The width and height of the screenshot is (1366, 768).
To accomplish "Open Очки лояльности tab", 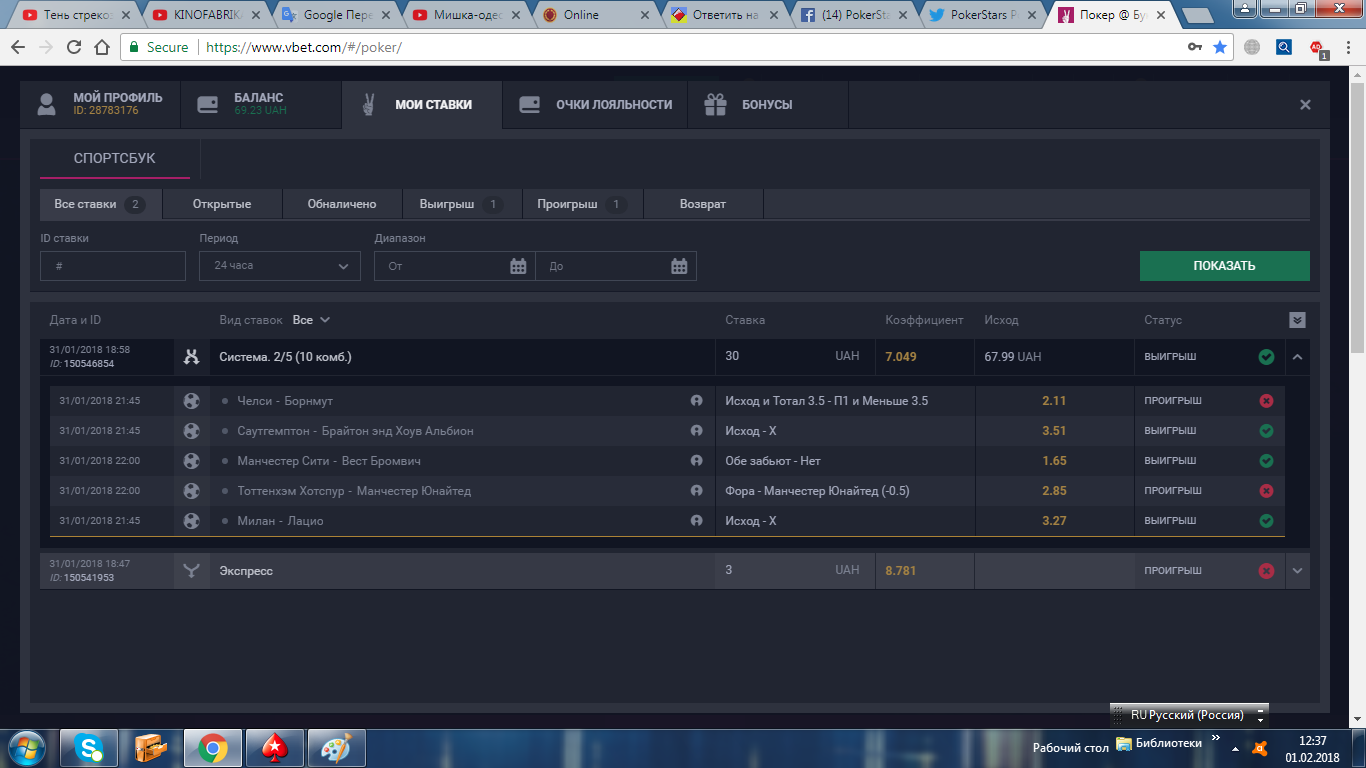I will point(595,104).
